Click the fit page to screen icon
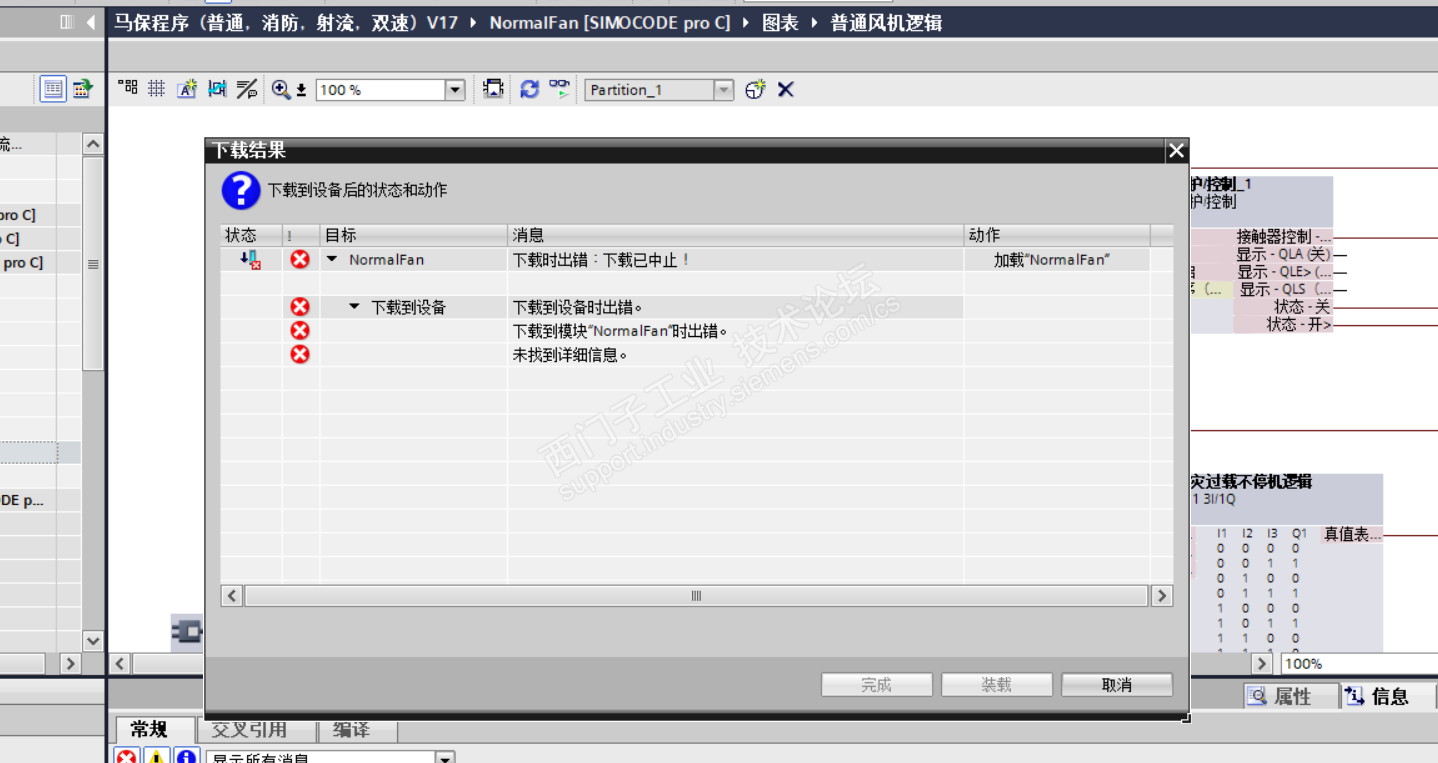 pos(493,89)
